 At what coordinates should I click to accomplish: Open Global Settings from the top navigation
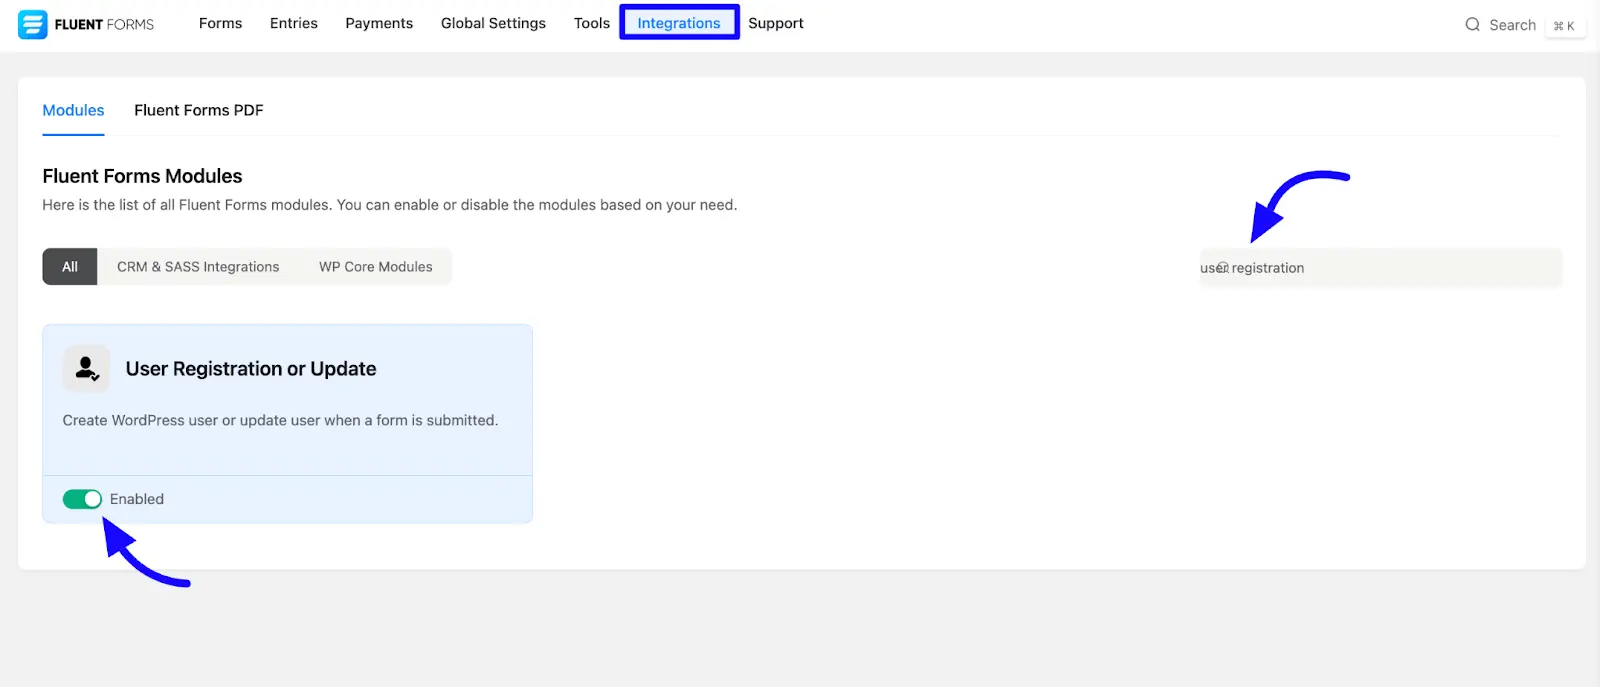493,23
